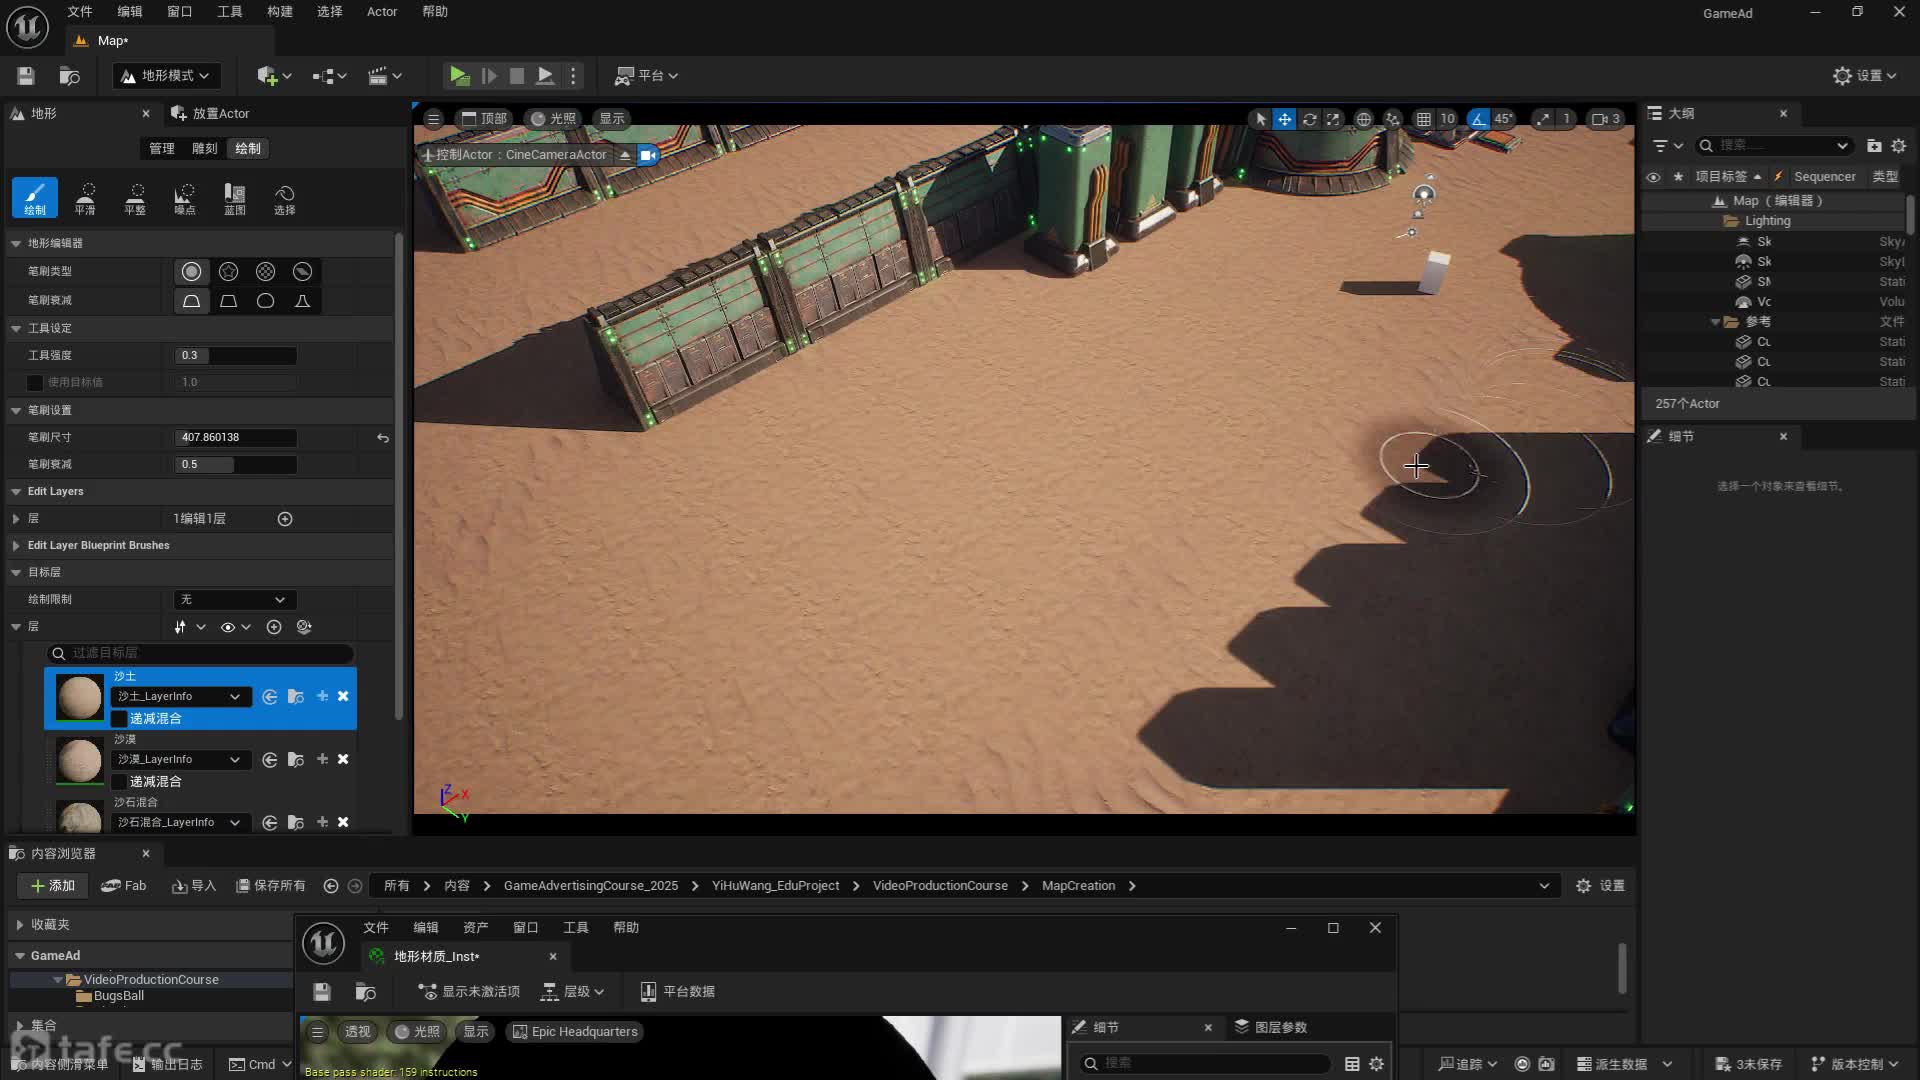
Task: Choose the alpha brush type icon
Action: pyautogui.click(x=228, y=271)
